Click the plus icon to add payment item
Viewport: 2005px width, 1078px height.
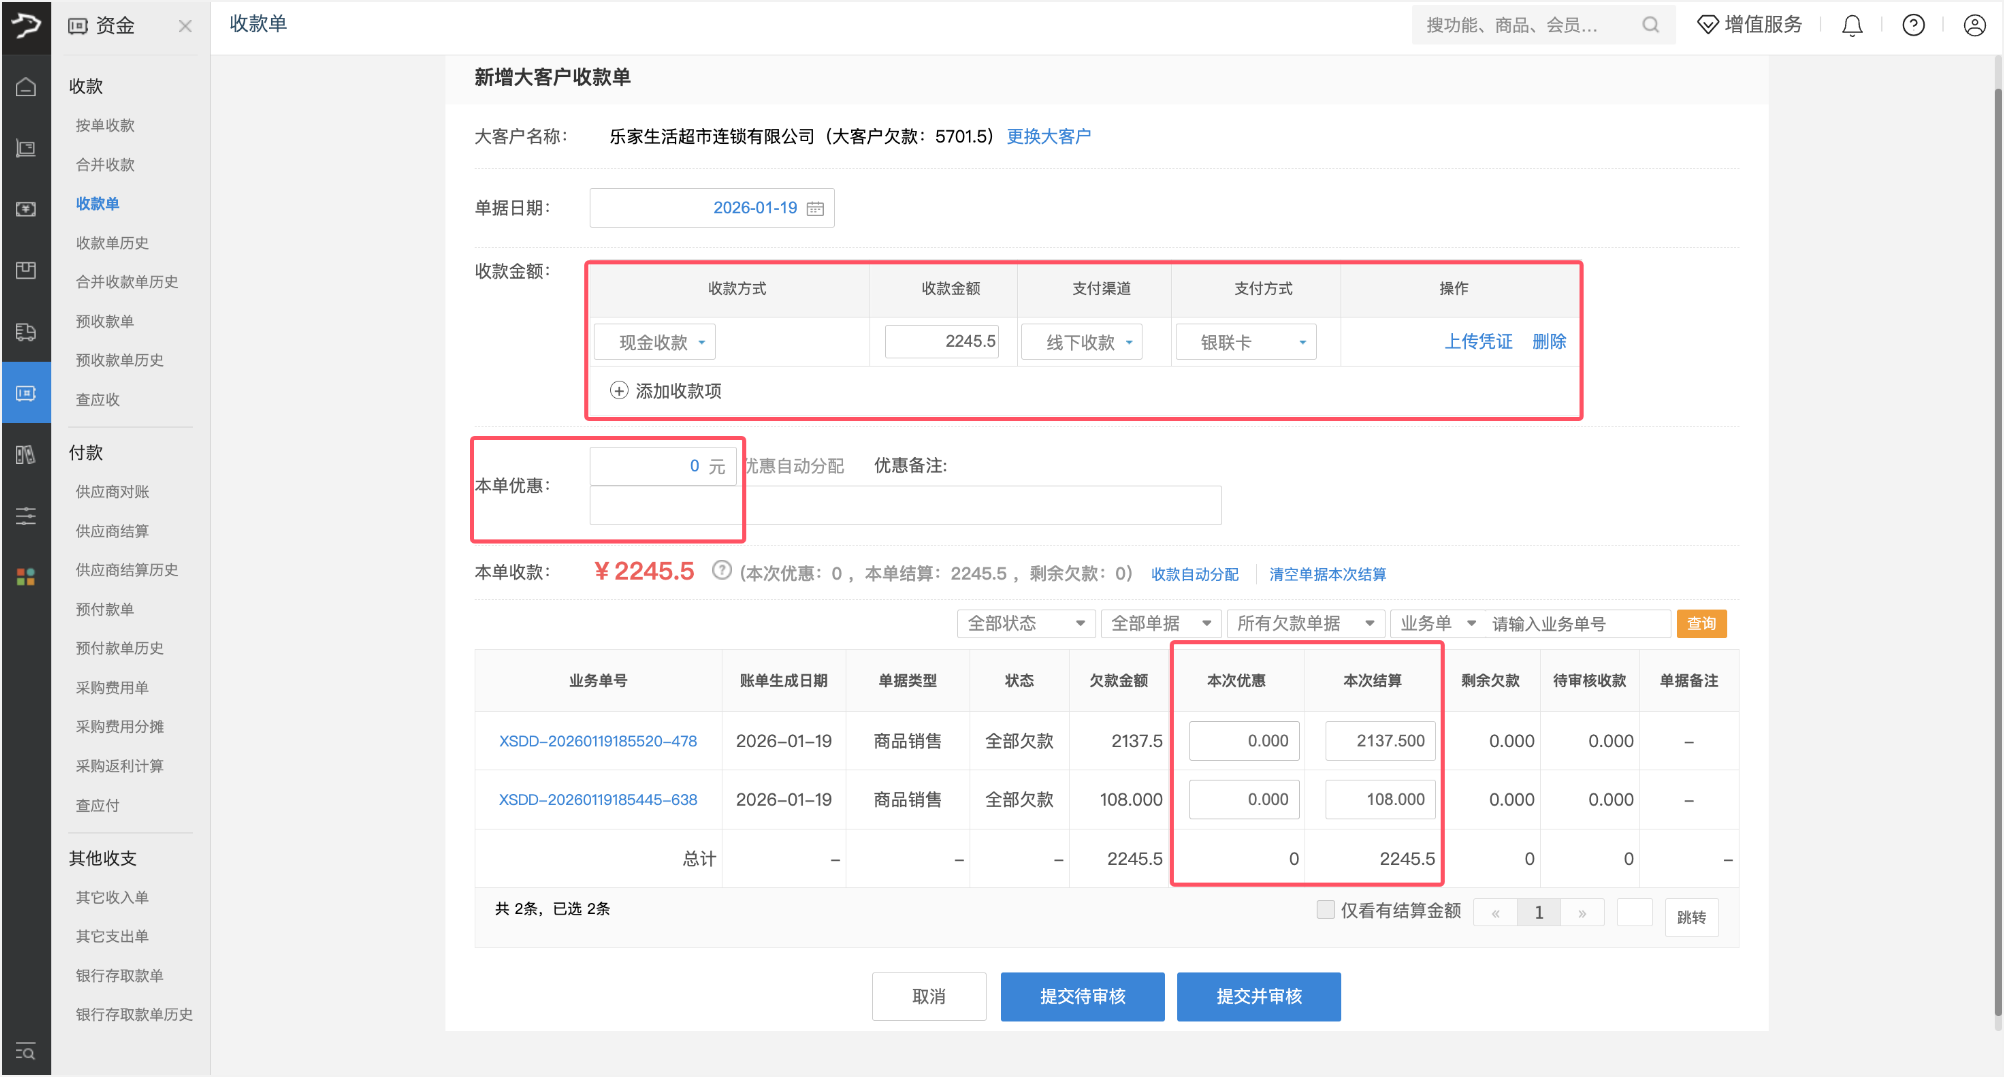click(x=619, y=391)
